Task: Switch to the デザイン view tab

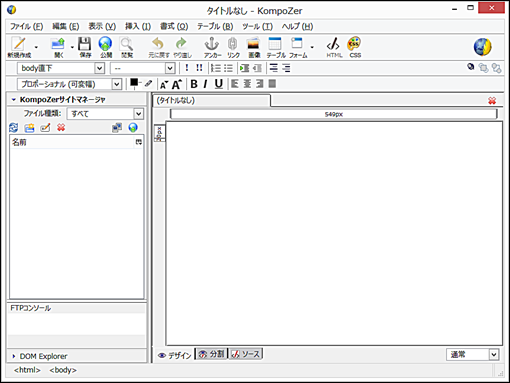Action: tap(175, 355)
